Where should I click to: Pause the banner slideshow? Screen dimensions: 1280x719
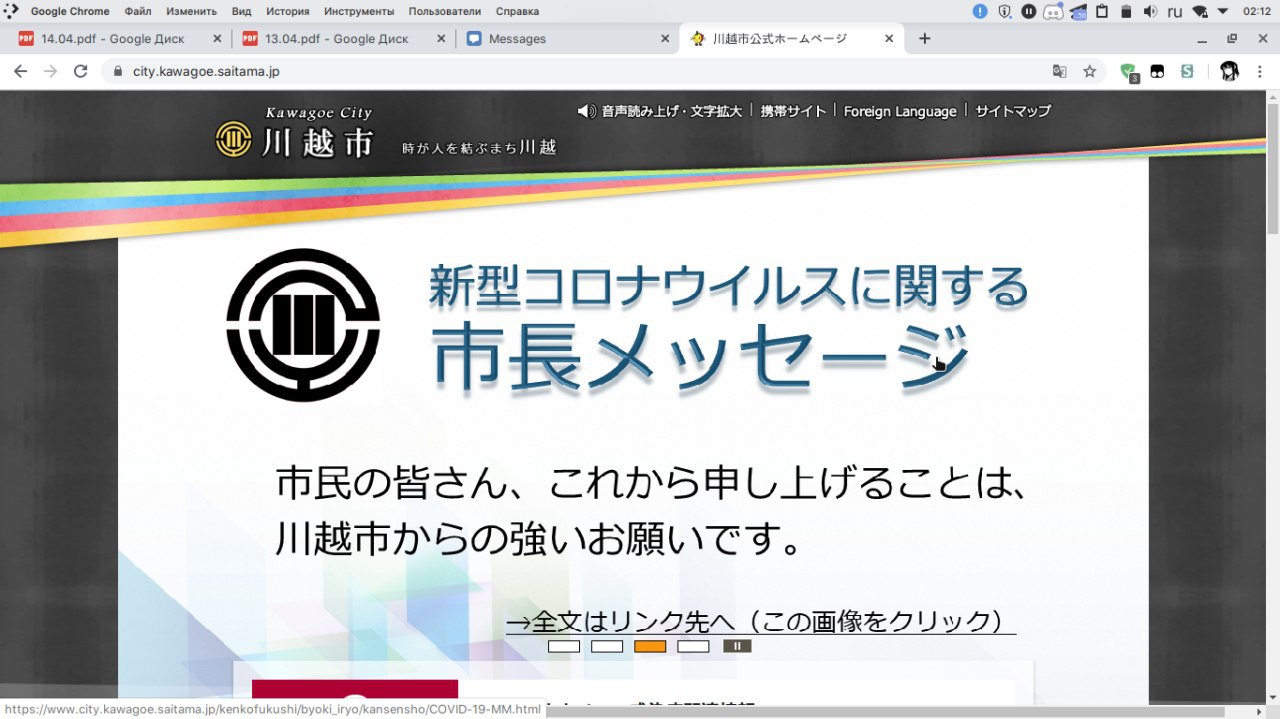tap(737, 646)
